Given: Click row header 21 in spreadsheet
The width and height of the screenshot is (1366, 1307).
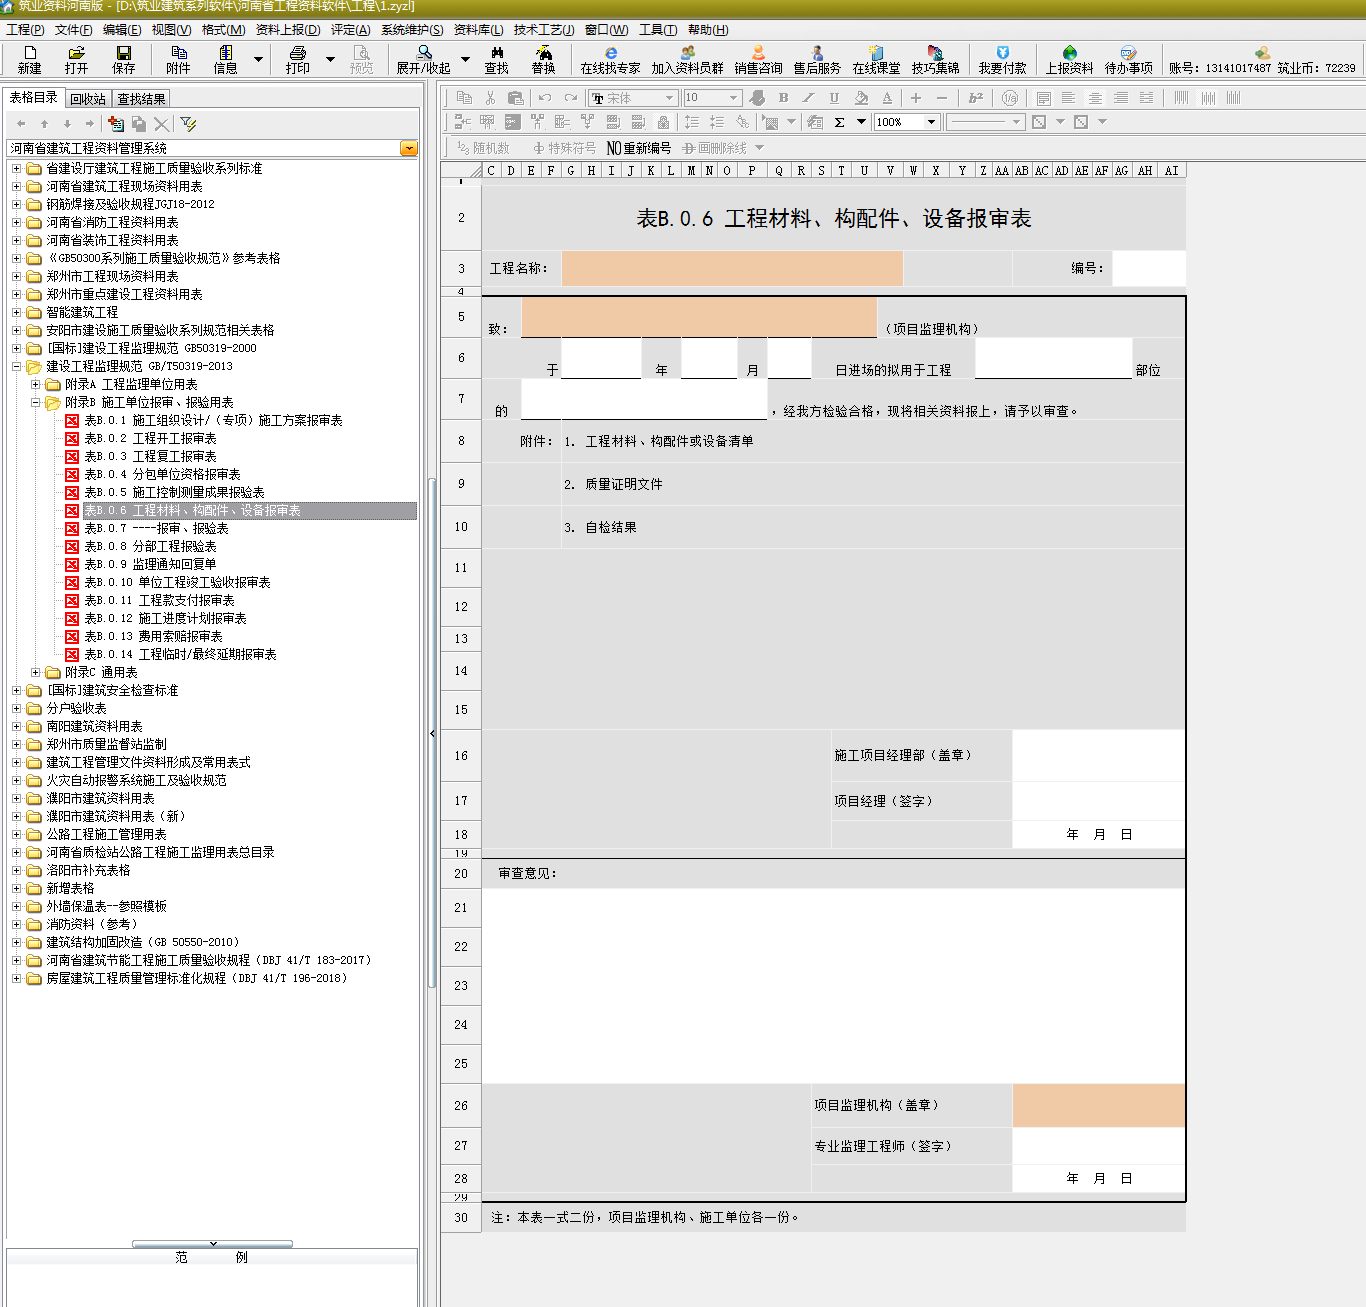Looking at the screenshot, I should 461,908.
